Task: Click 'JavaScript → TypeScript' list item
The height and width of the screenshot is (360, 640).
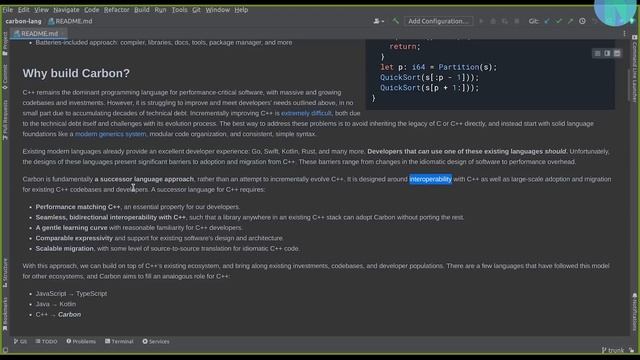Action: [71, 293]
